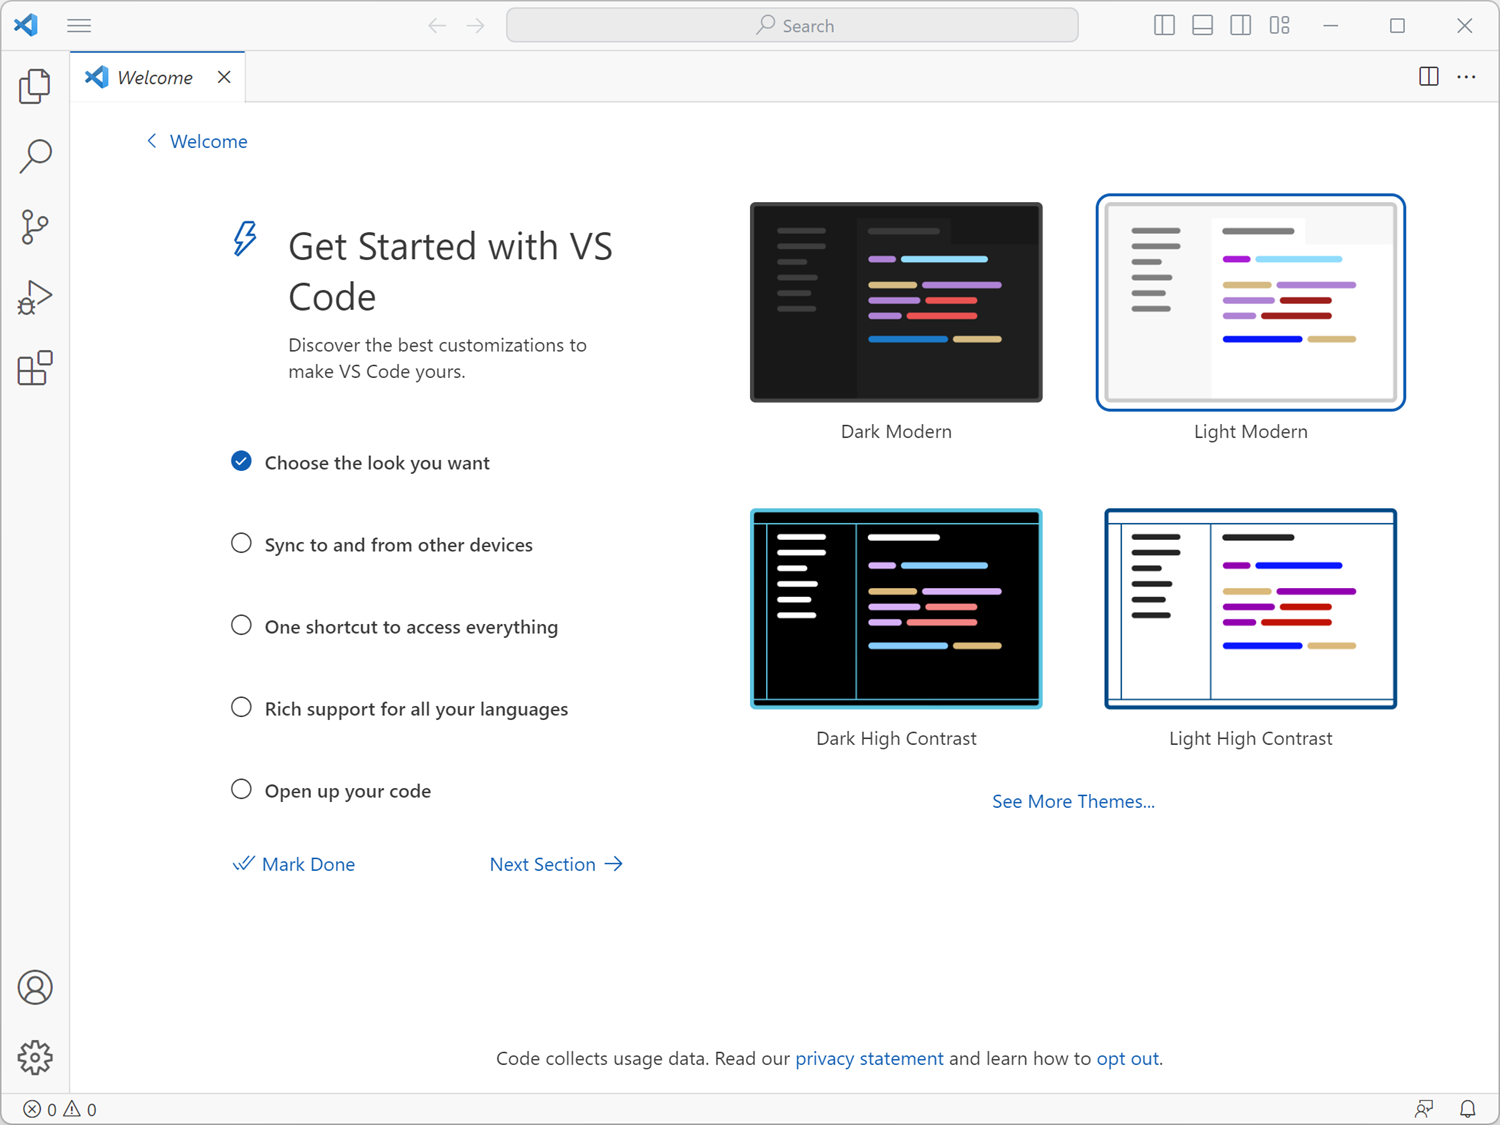The height and width of the screenshot is (1125, 1500).
Task: Open the editor More Actions ellipsis
Action: [x=1467, y=77]
